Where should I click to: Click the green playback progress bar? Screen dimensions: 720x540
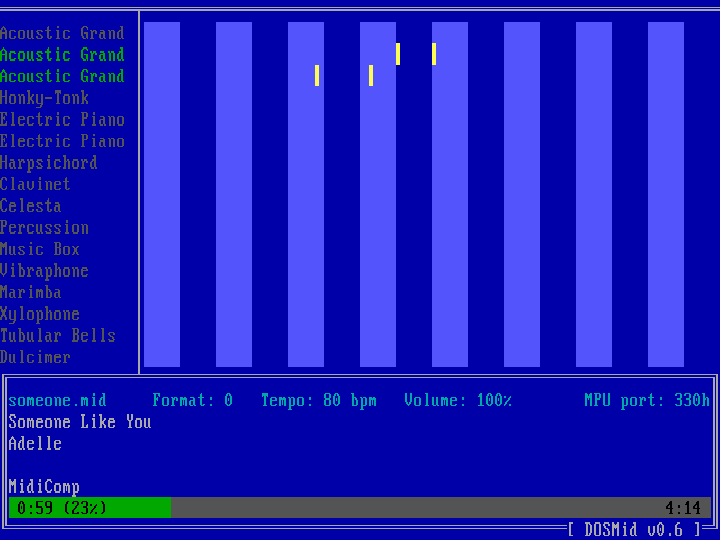(90, 508)
